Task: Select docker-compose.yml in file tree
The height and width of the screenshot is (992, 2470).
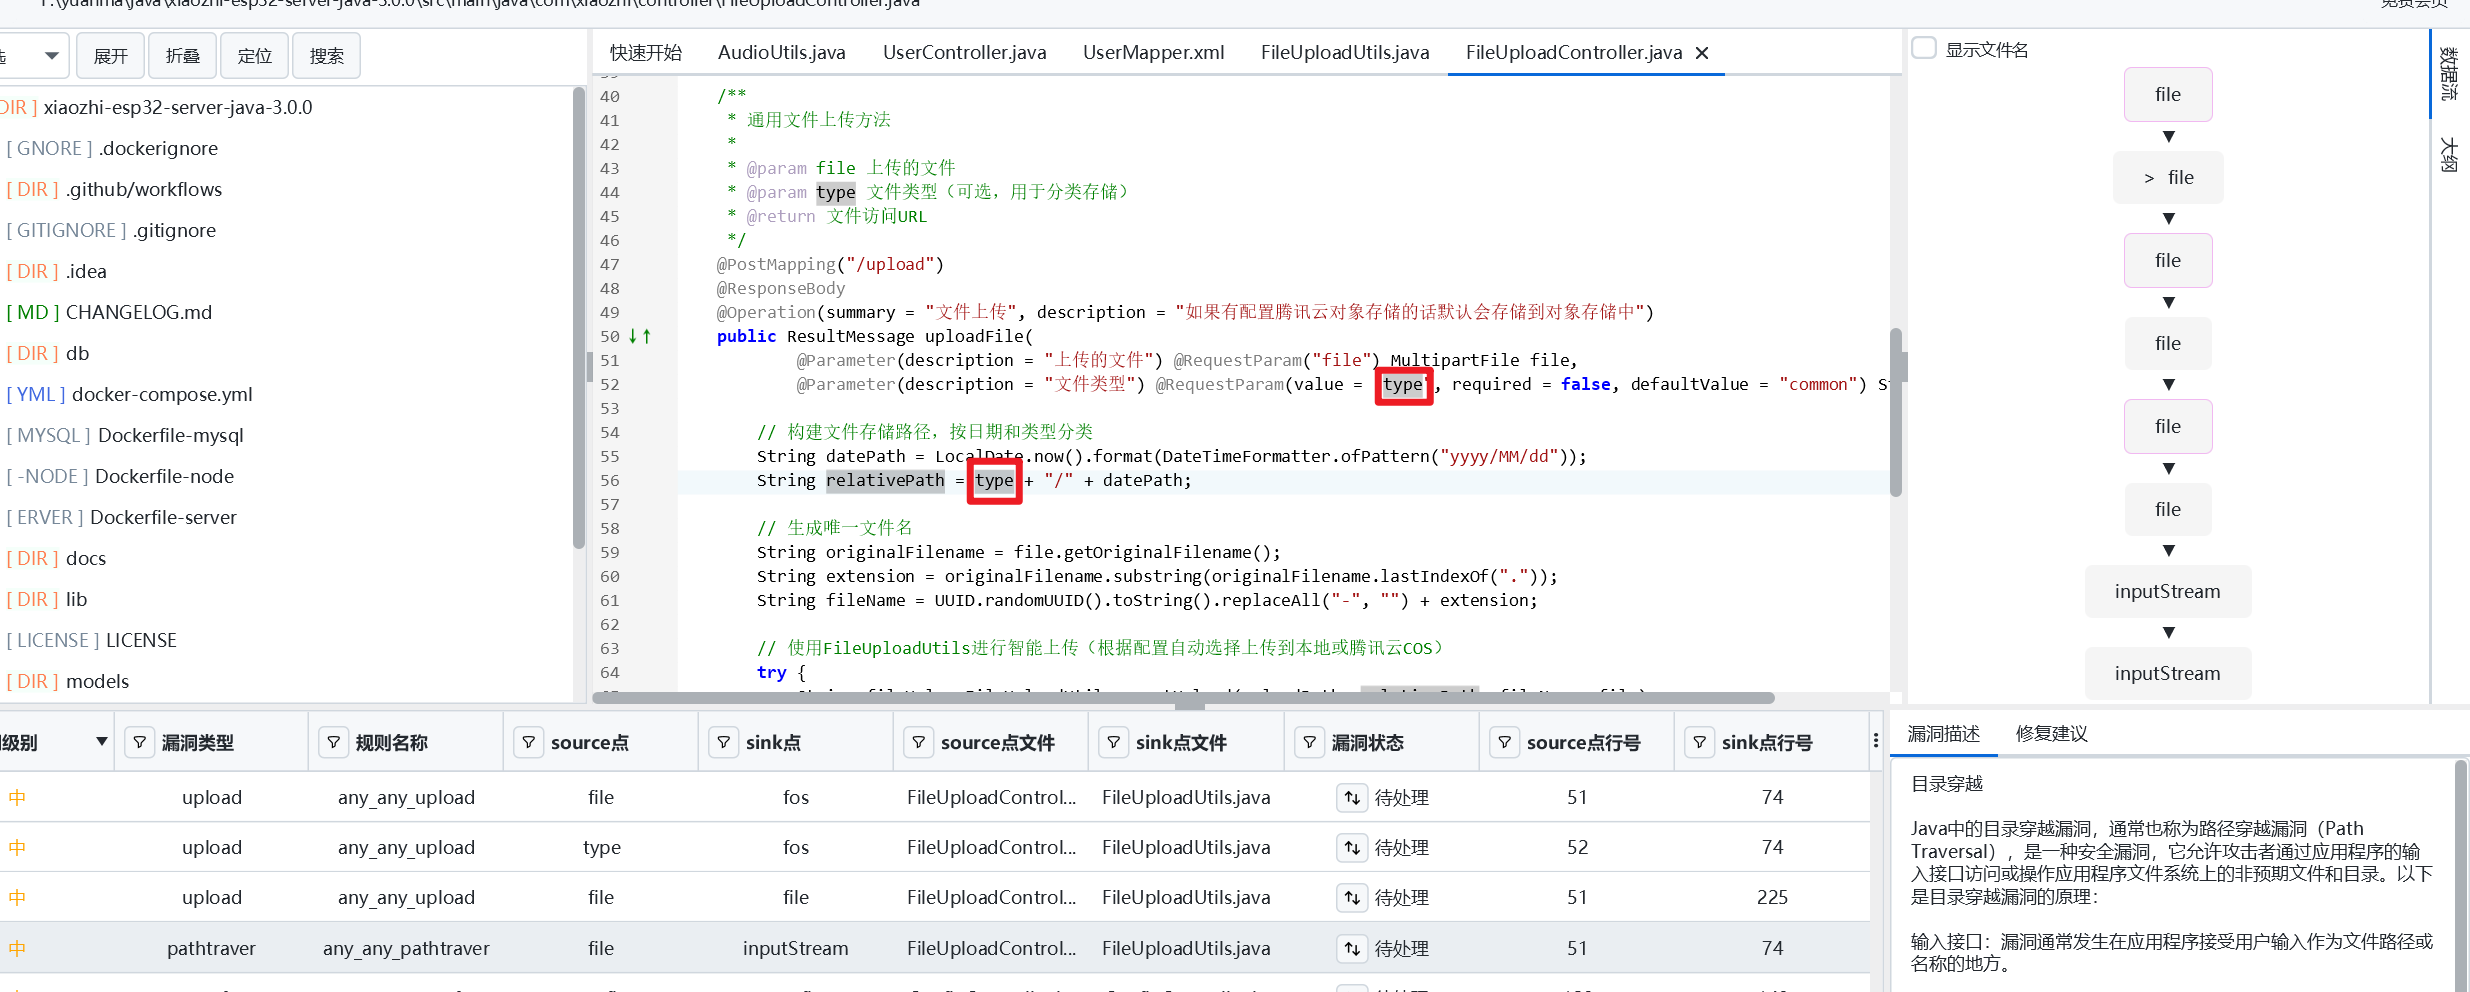Action: click(129, 395)
